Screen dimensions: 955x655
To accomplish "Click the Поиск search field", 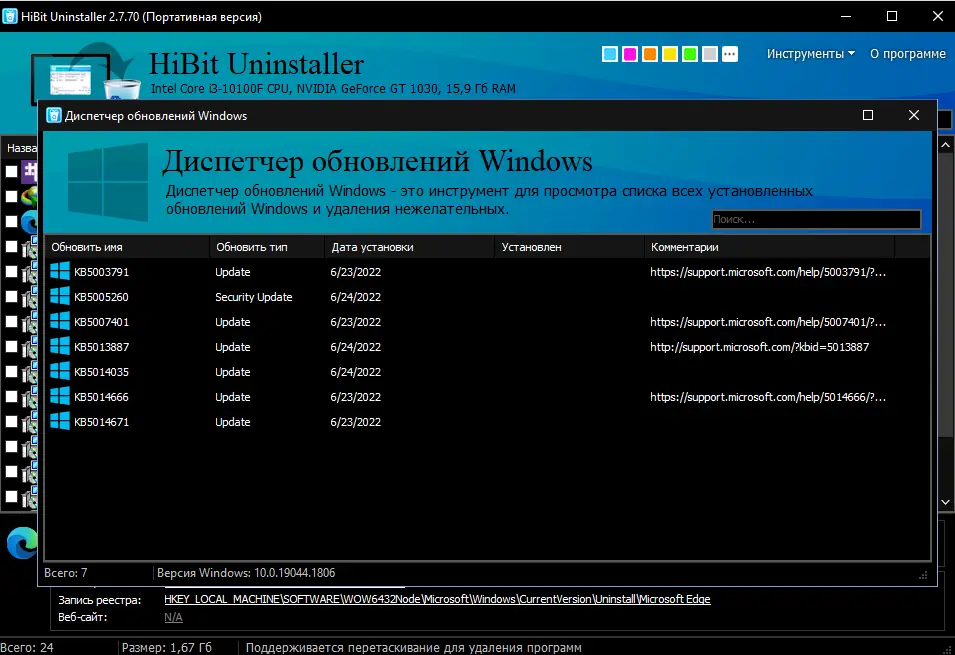I will pyautogui.click(x=816, y=219).
